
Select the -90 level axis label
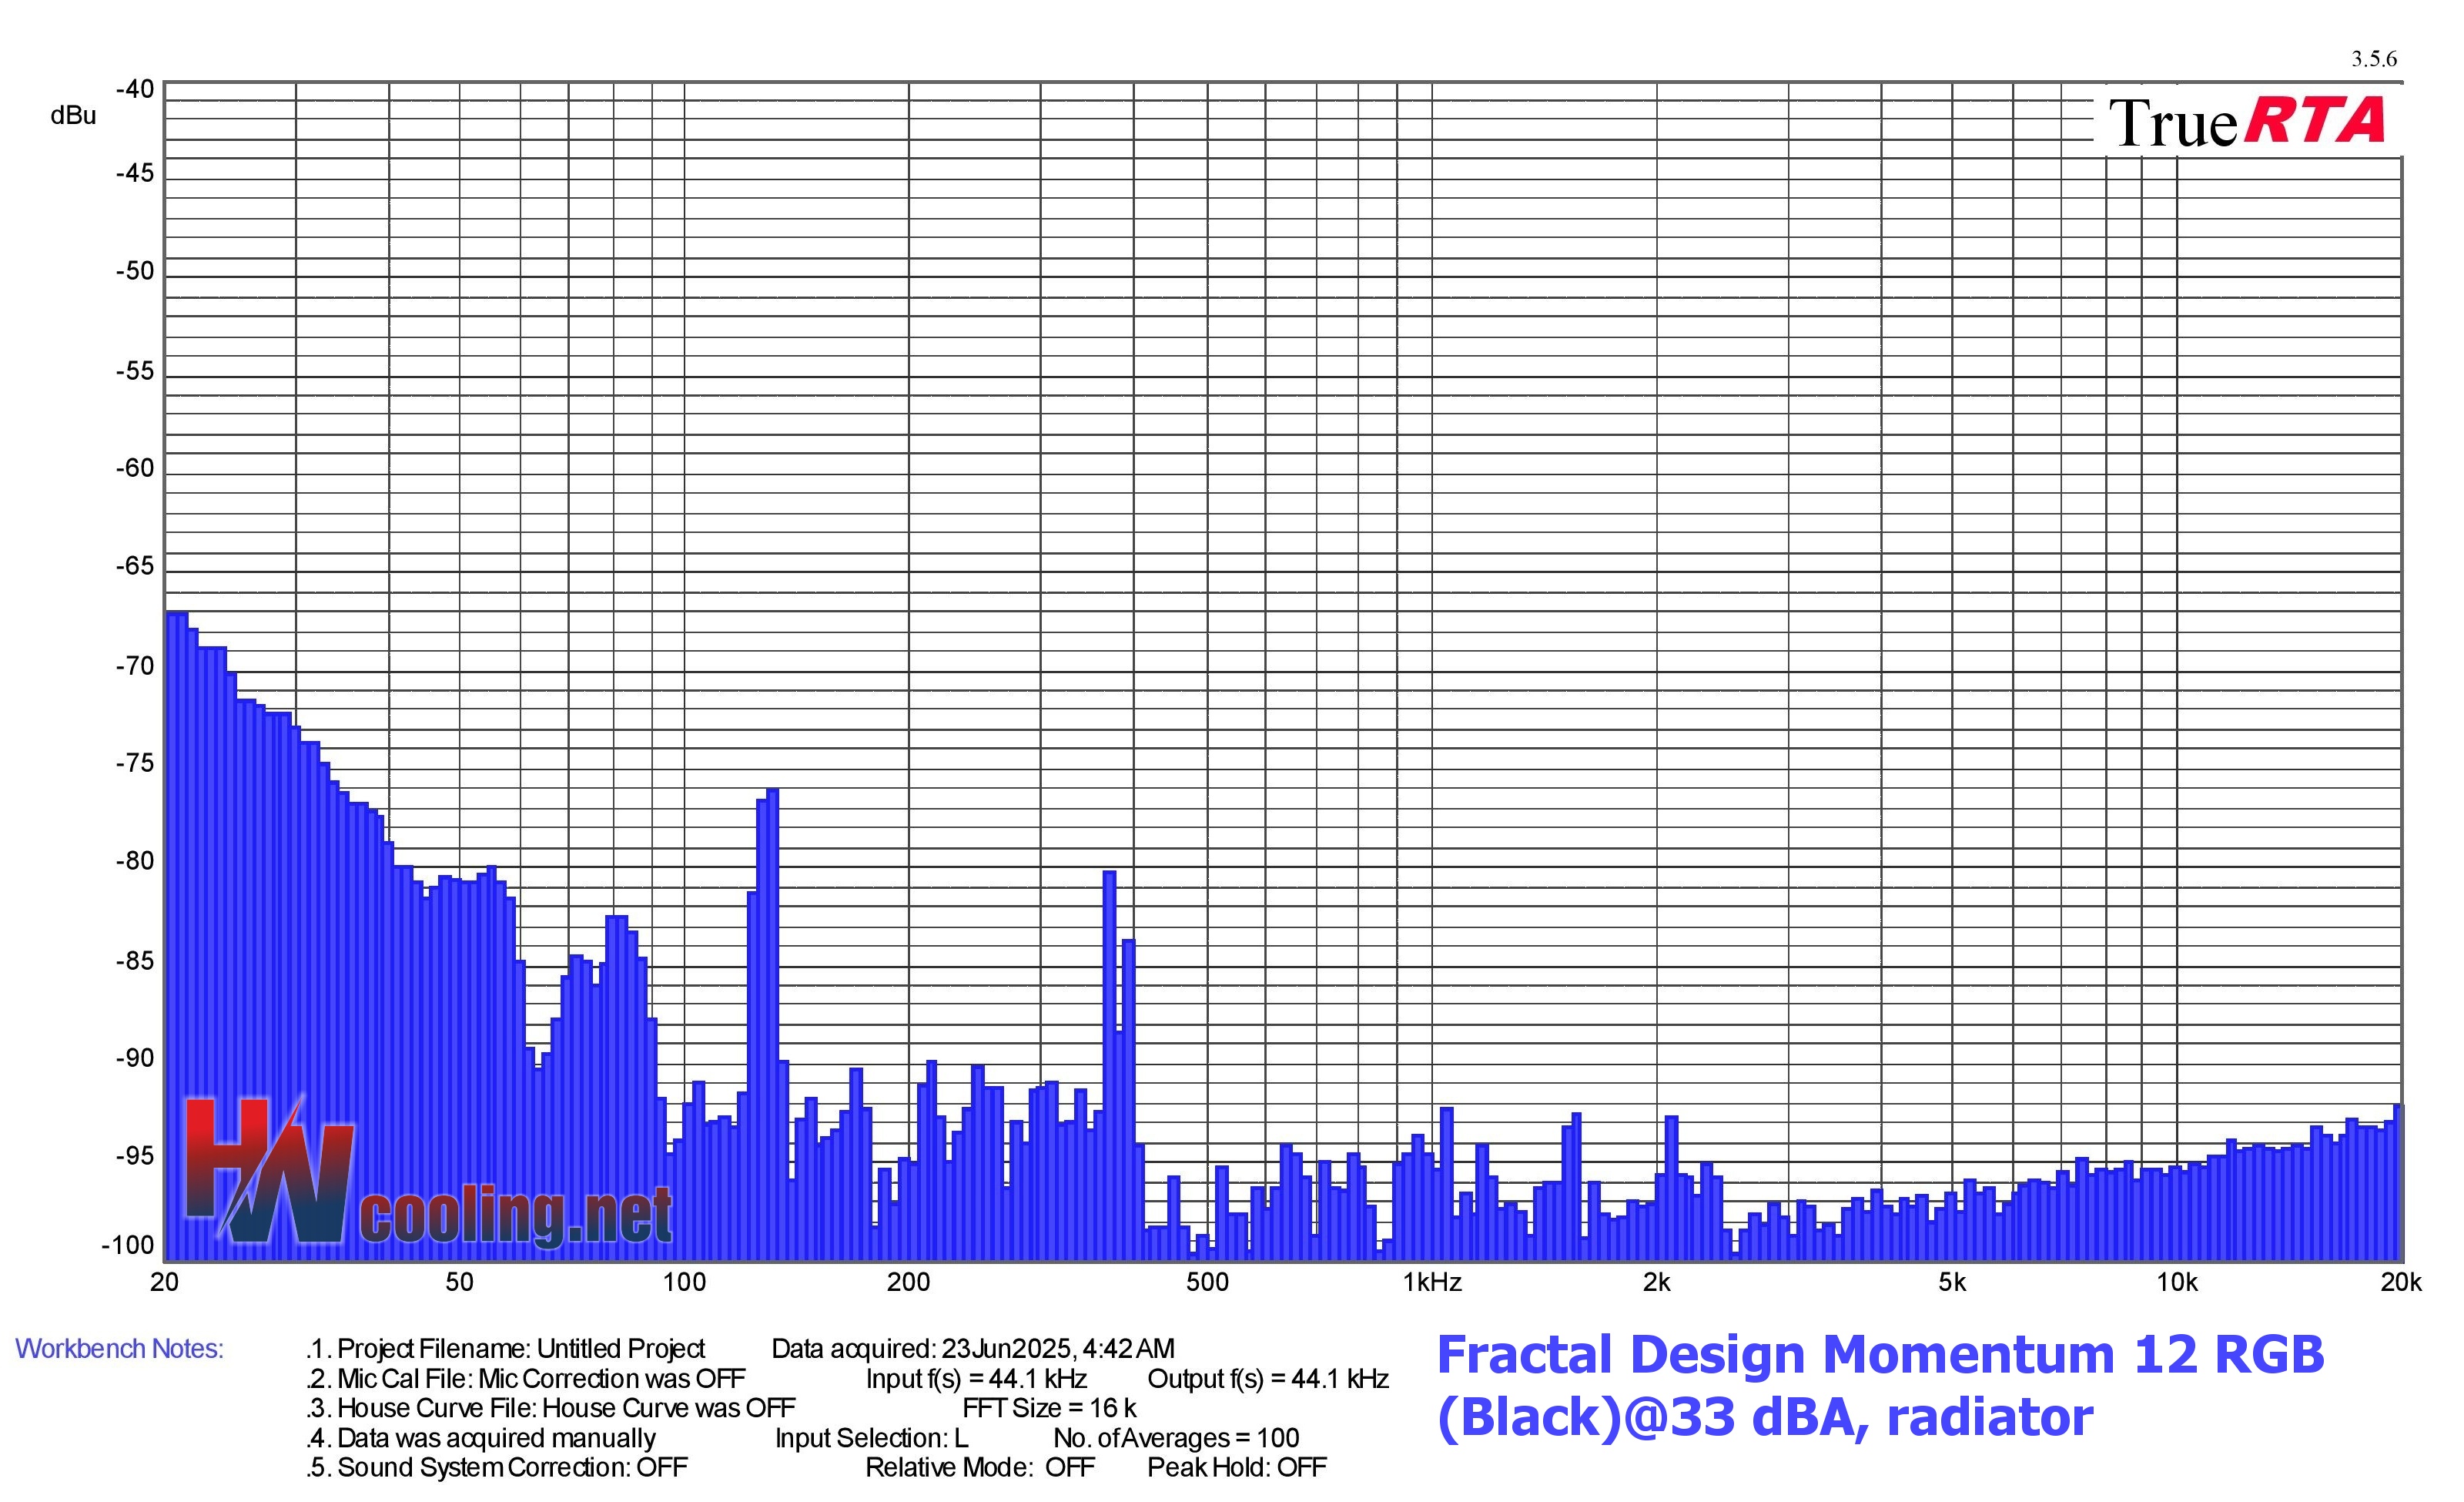coord(135,1058)
